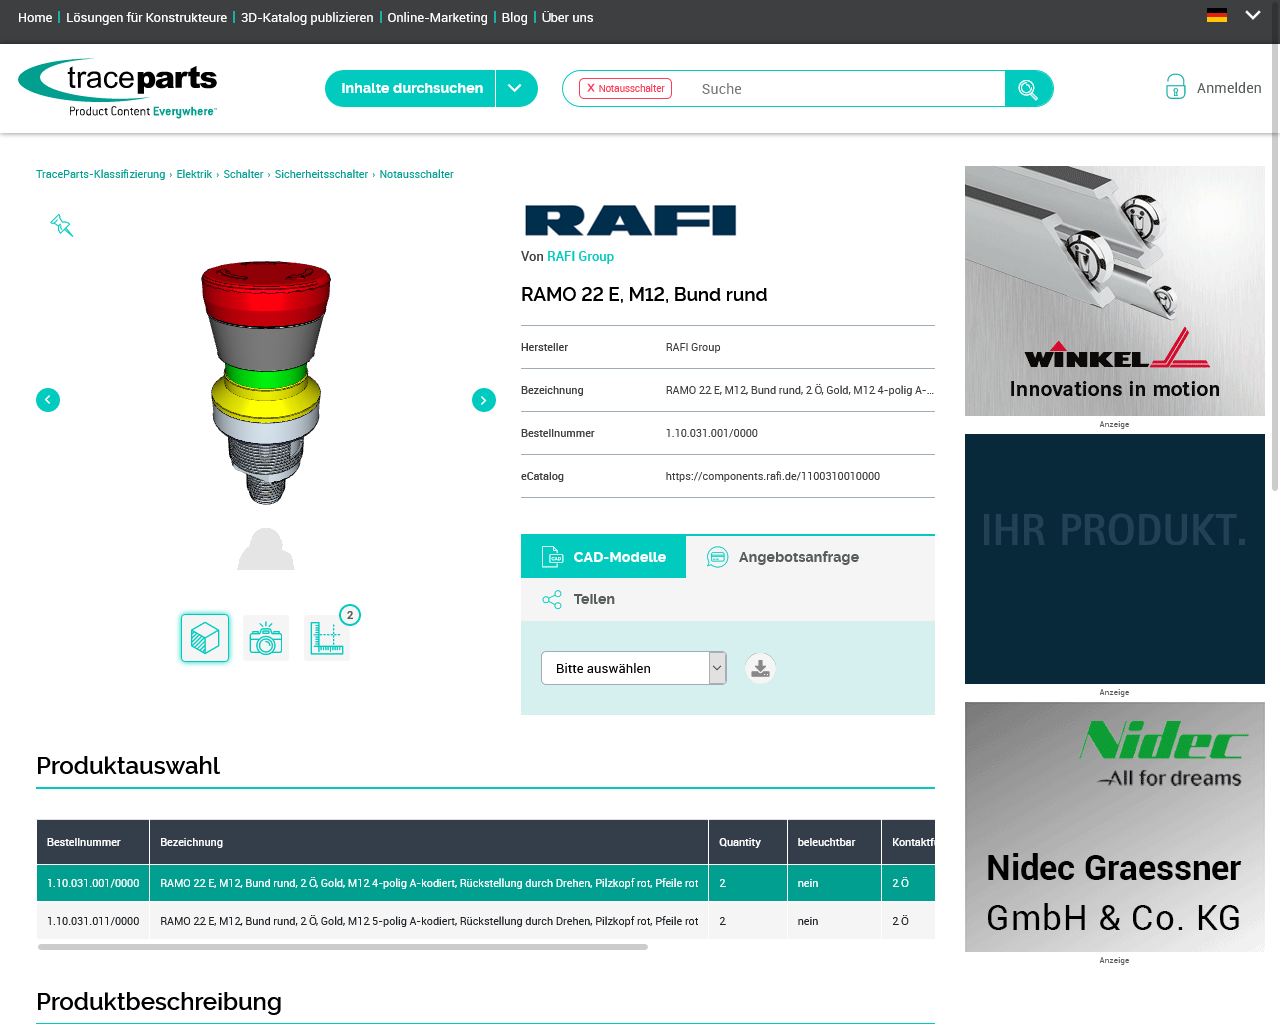Open Blog in the top menu
Viewport: 1280px width, 1024px height.
pos(514,17)
